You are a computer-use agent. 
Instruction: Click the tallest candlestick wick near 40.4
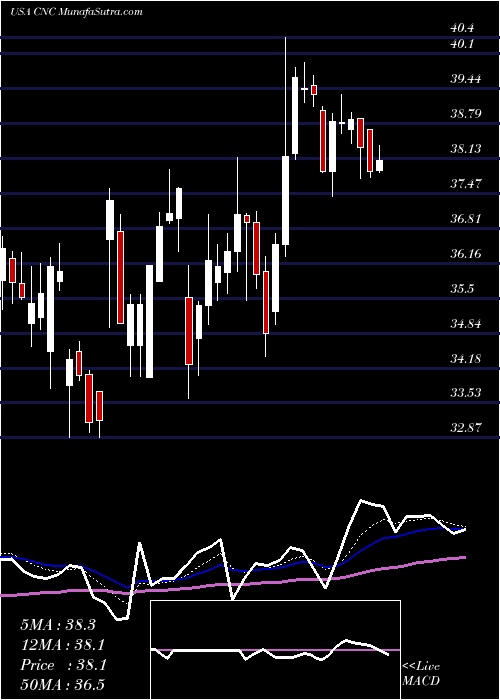[x=285, y=147]
